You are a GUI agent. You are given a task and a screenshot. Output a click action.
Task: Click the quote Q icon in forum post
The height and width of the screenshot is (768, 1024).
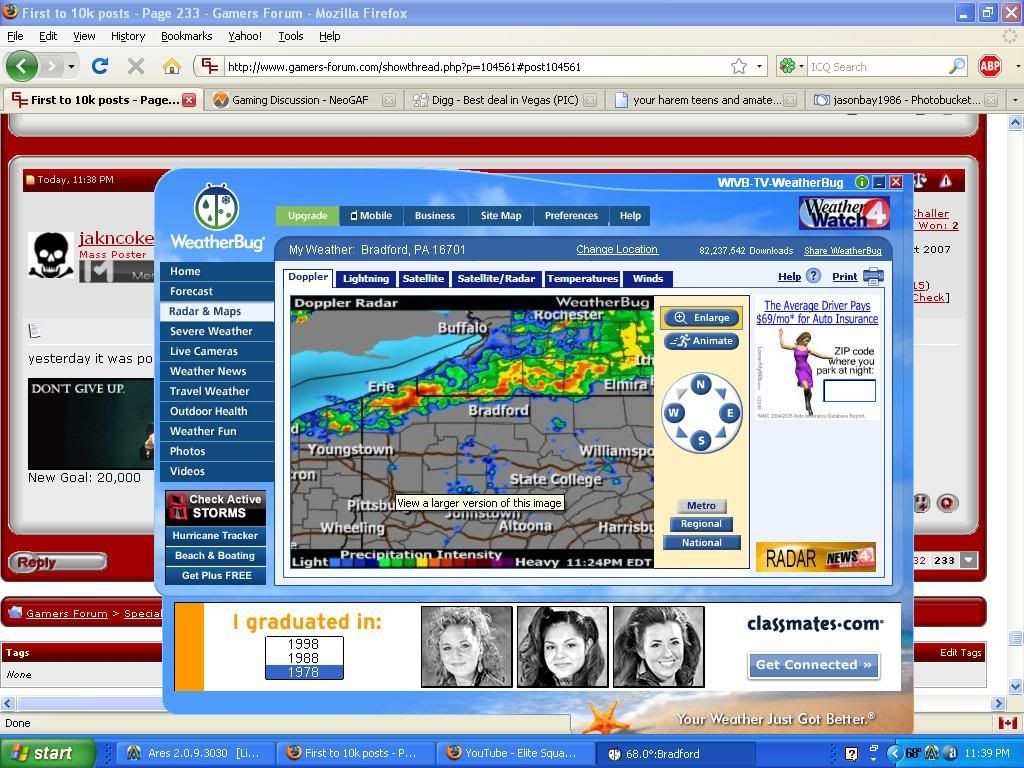tap(947, 502)
